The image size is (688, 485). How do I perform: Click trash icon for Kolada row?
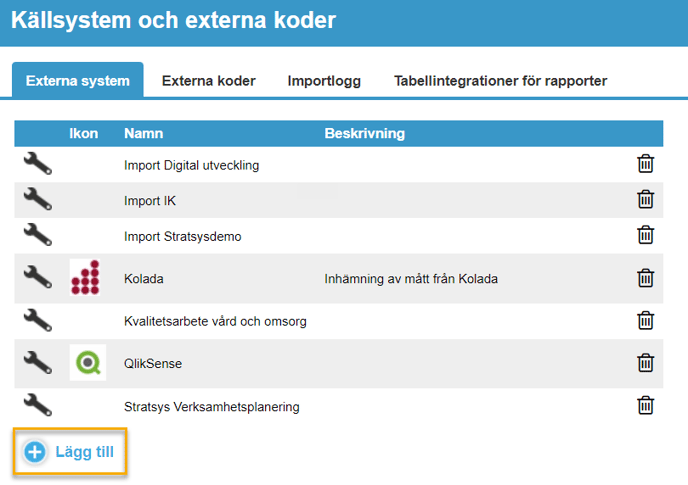[x=646, y=278]
